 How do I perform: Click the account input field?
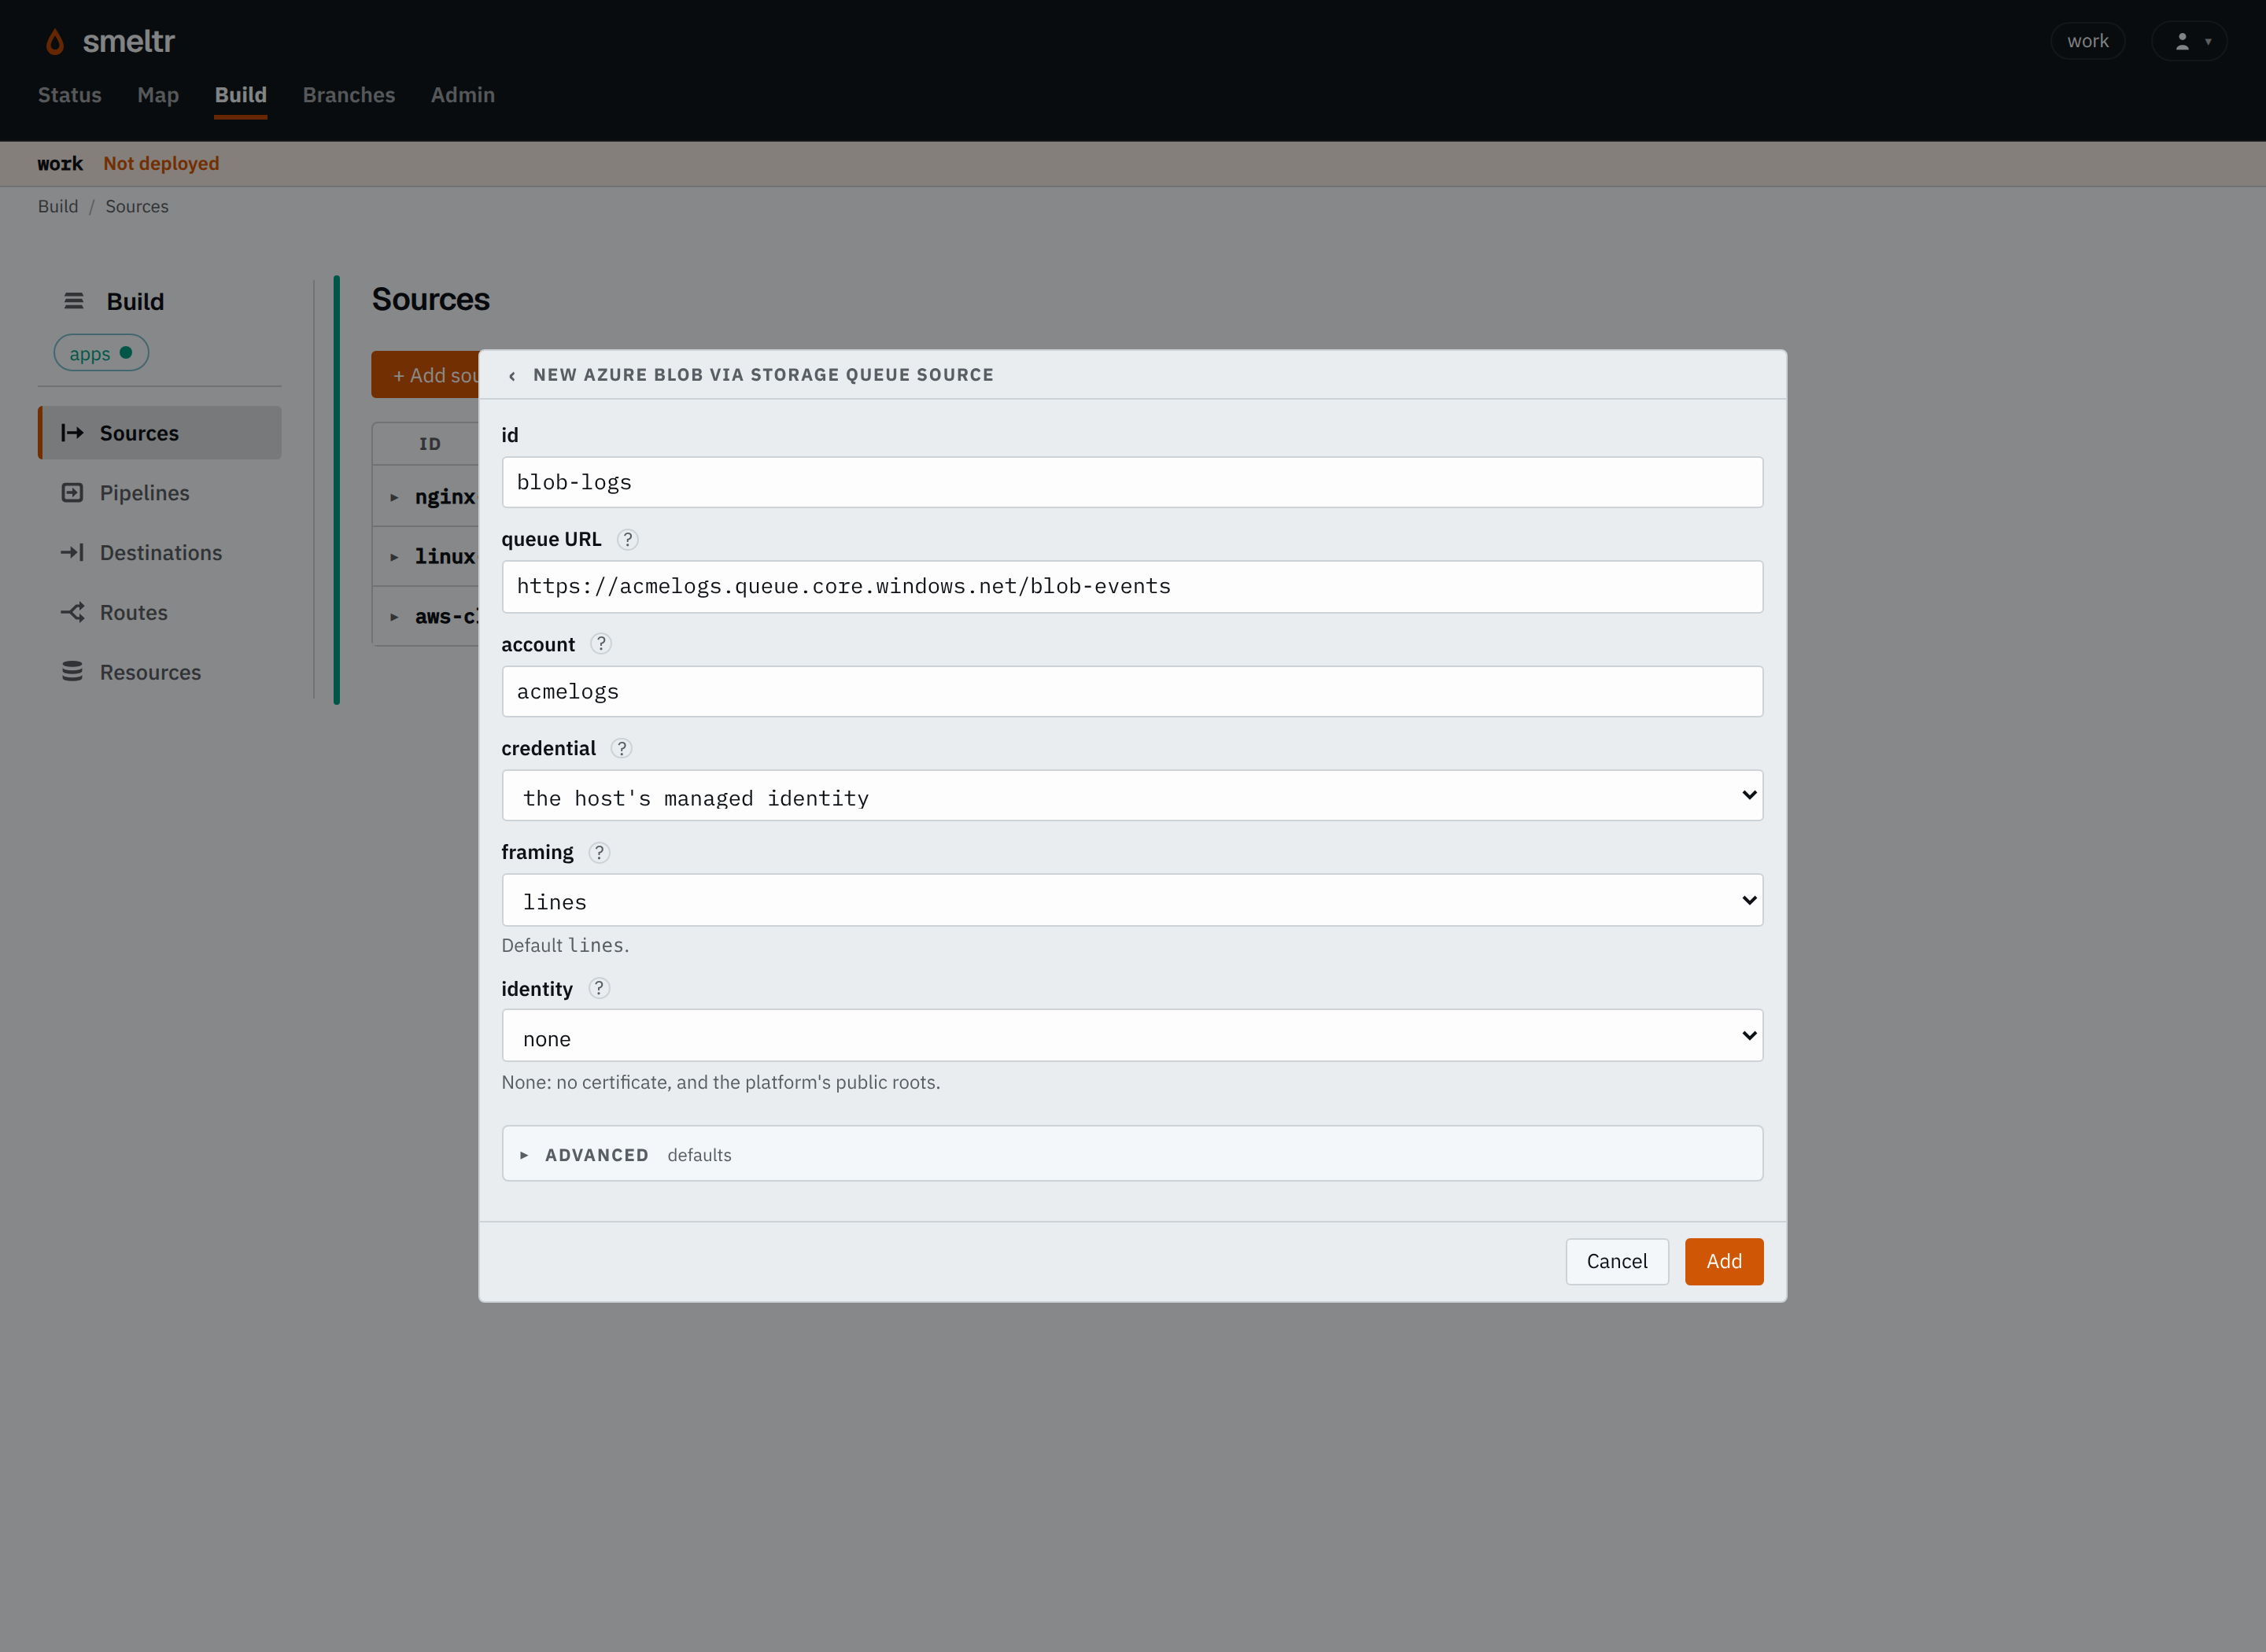pyautogui.click(x=1132, y=691)
